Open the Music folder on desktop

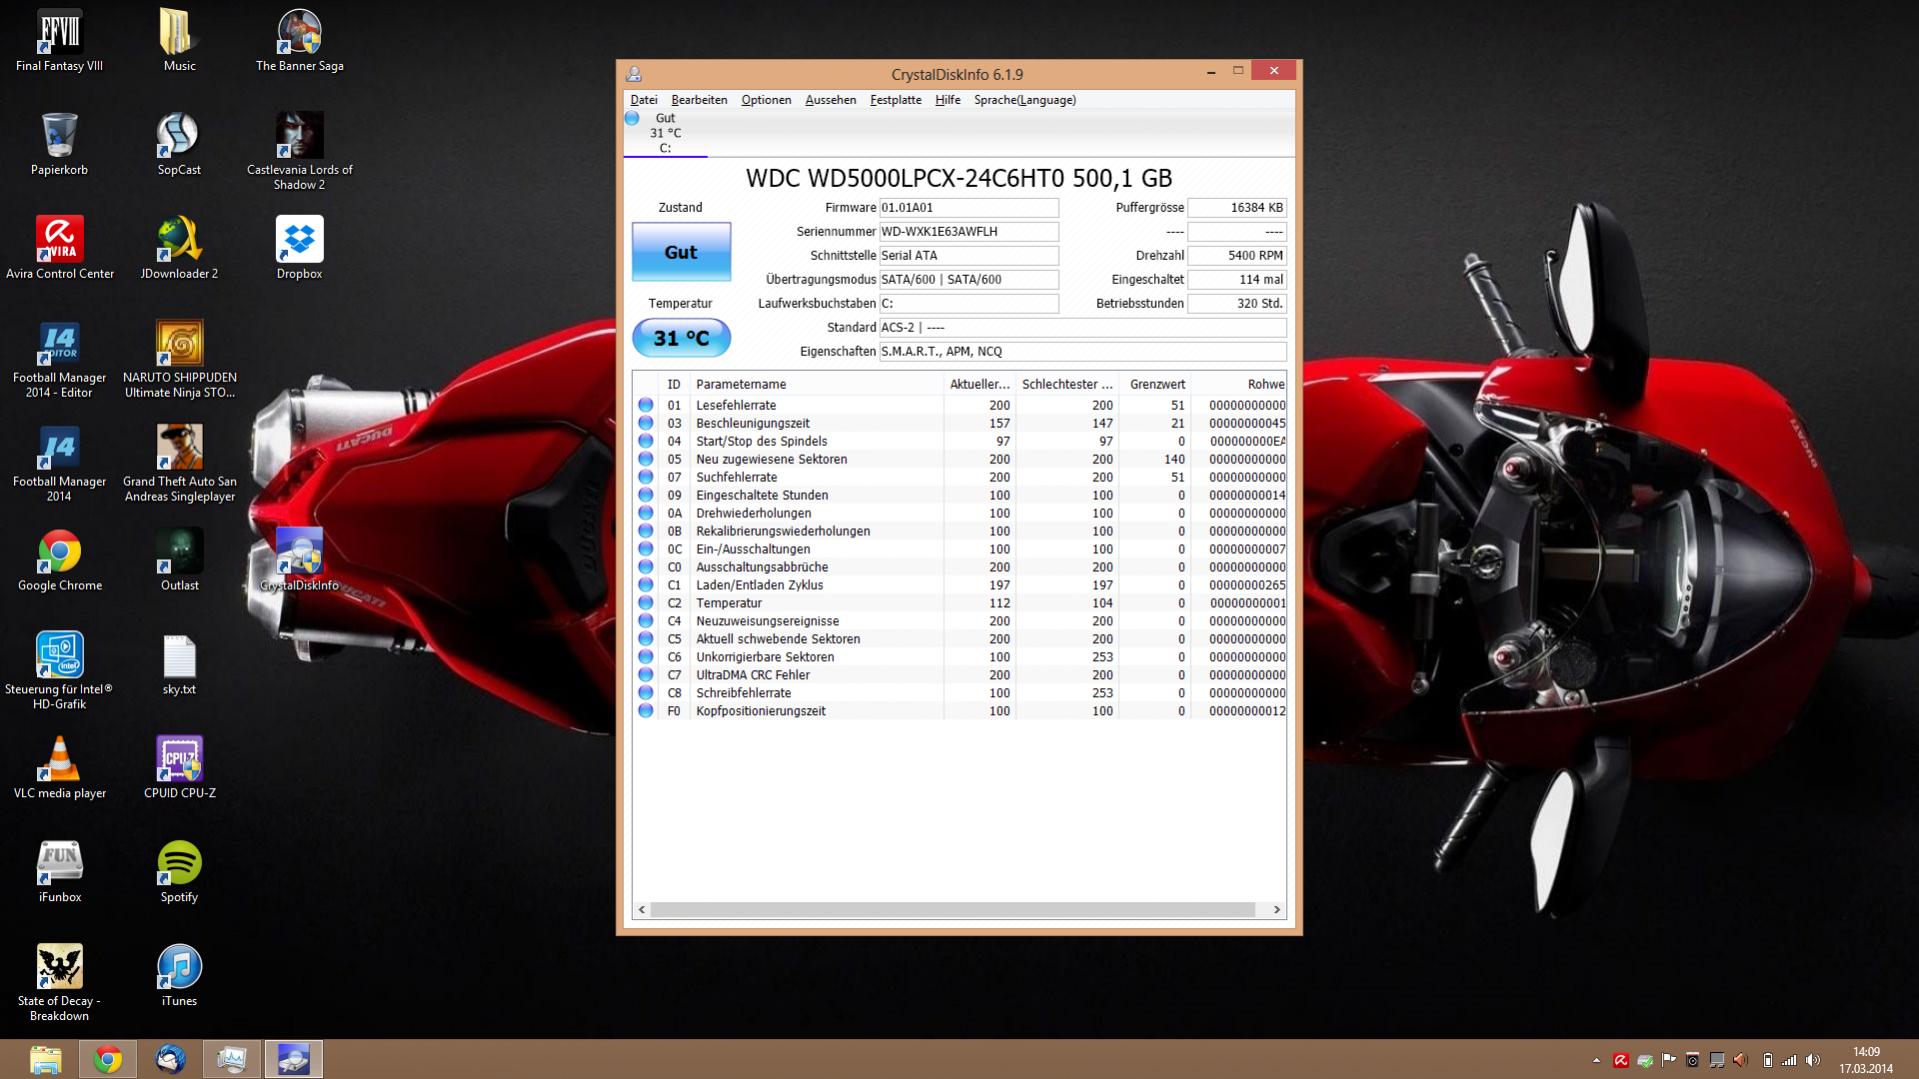[179, 40]
